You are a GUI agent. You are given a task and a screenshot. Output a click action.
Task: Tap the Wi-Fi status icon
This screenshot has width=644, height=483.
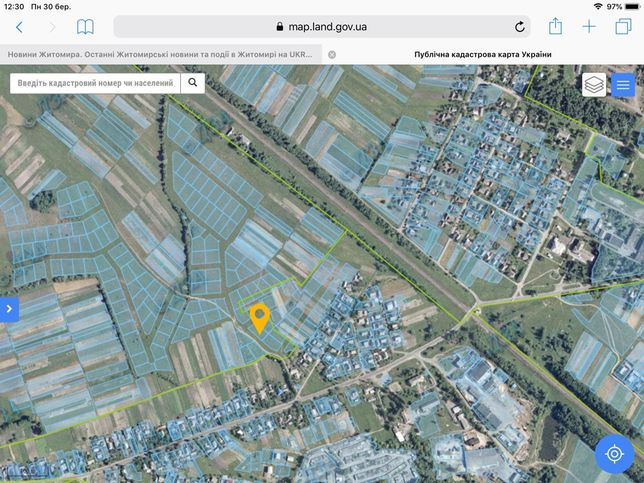pyautogui.click(x=598, y=7)
